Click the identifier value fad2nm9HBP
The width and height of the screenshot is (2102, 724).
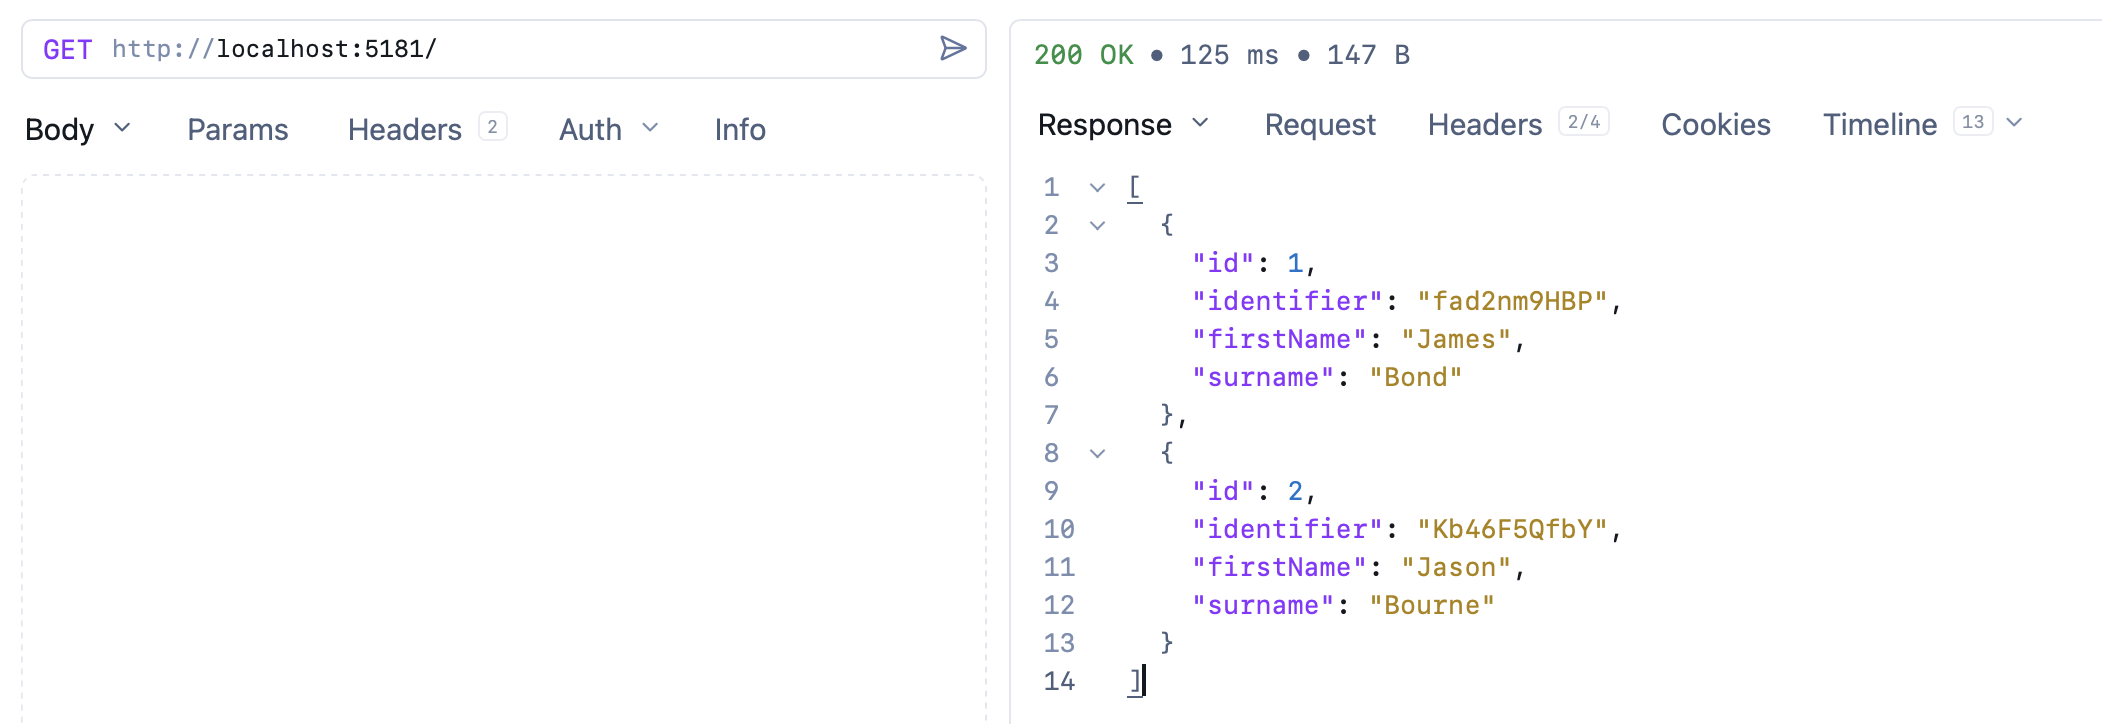point(1511,301)
